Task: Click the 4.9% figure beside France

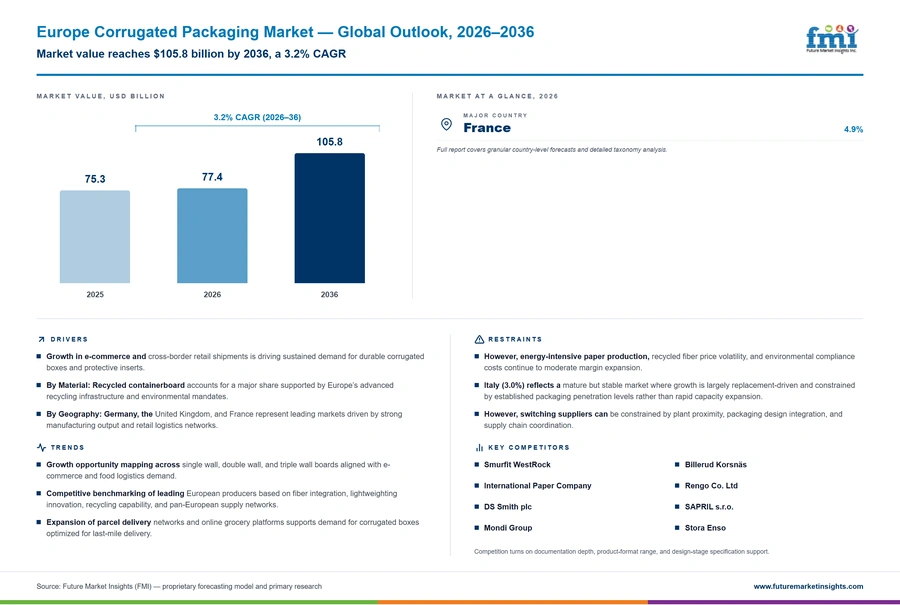Action: pos(853,129)
